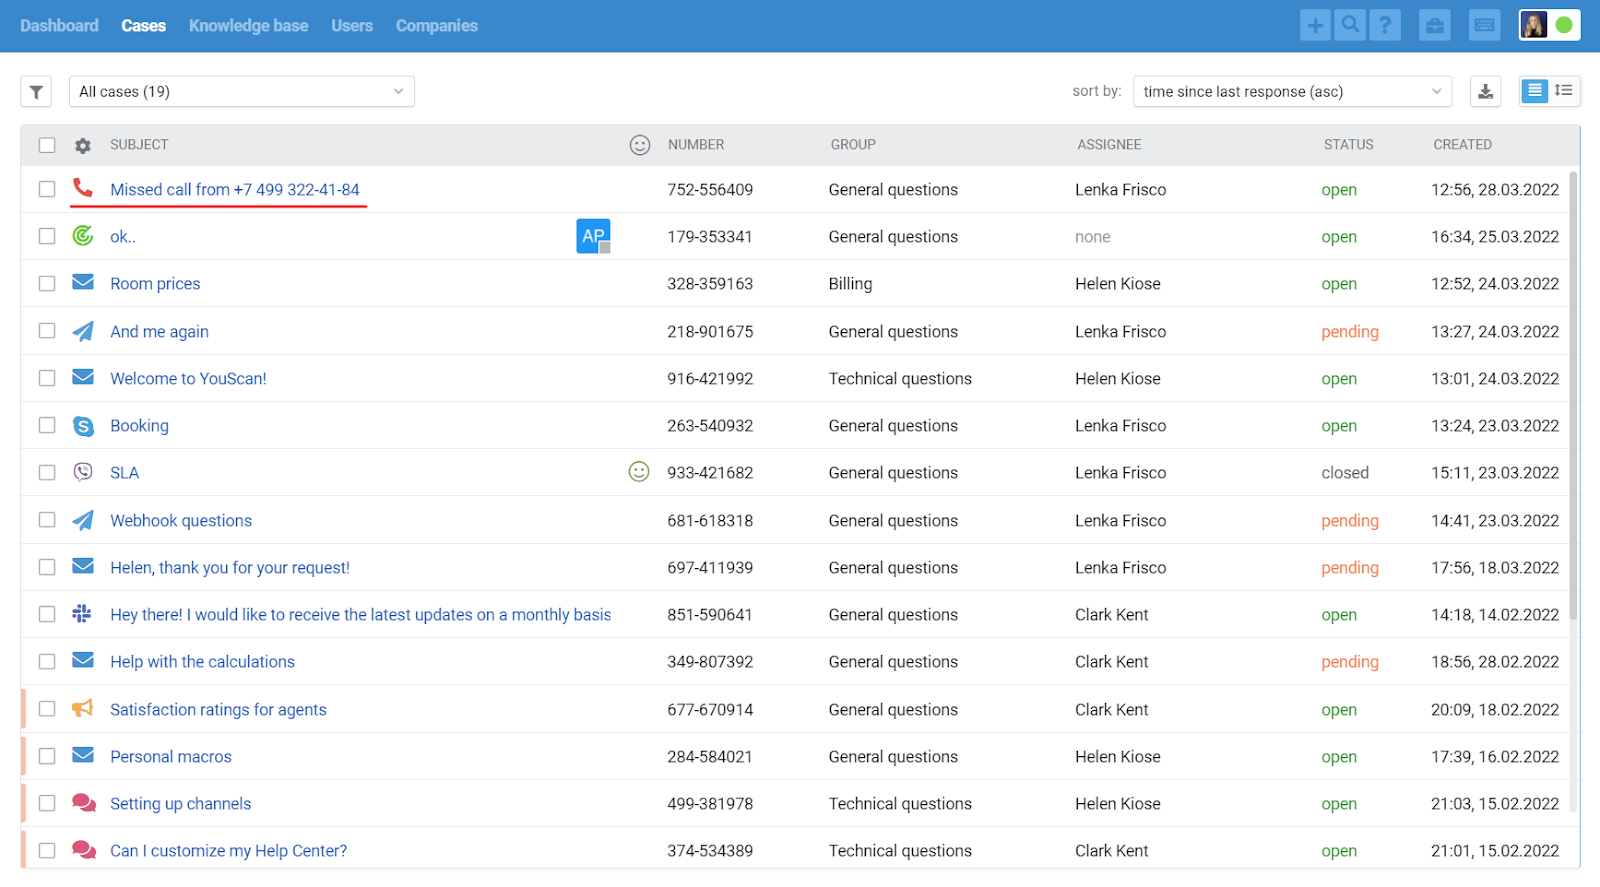The height and width of the screenshot is (887, 1600).
Task: Check the SLA case checkbox
Action: pos(47,472)
